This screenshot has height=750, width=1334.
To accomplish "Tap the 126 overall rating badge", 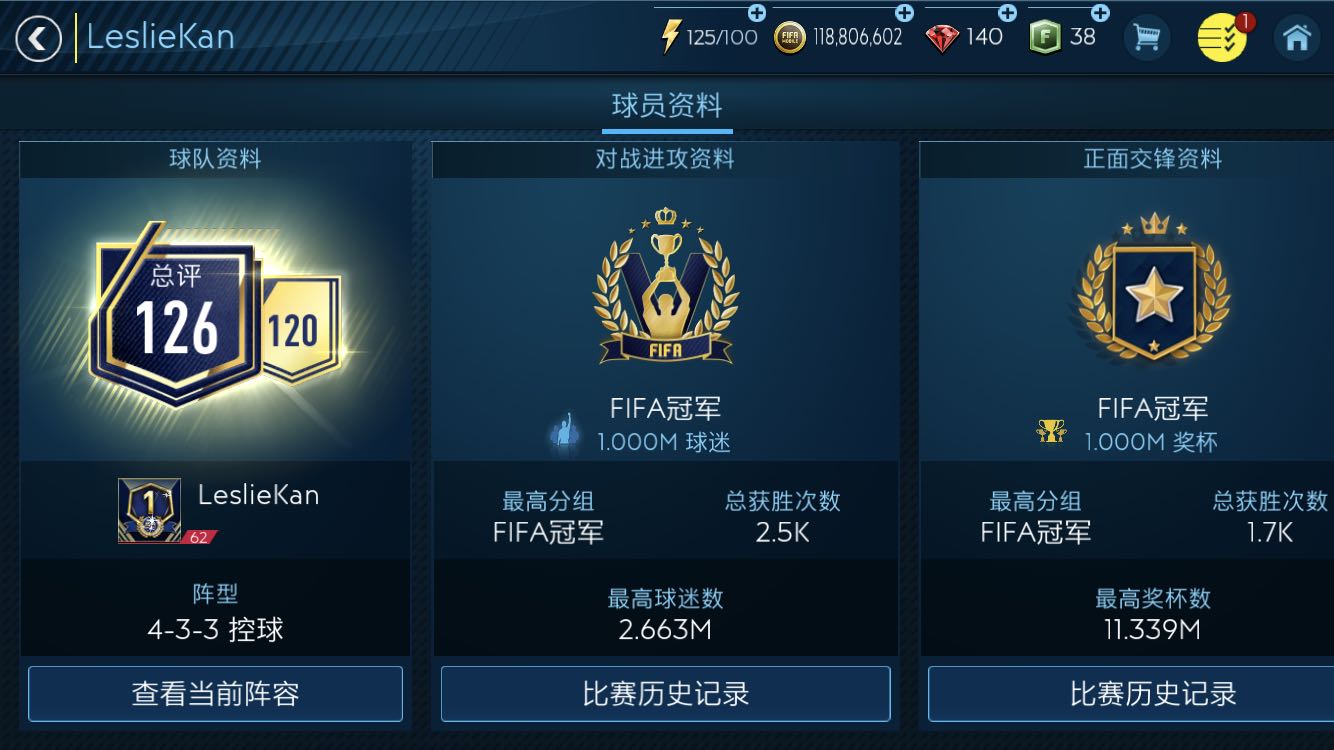I will 175,318.
